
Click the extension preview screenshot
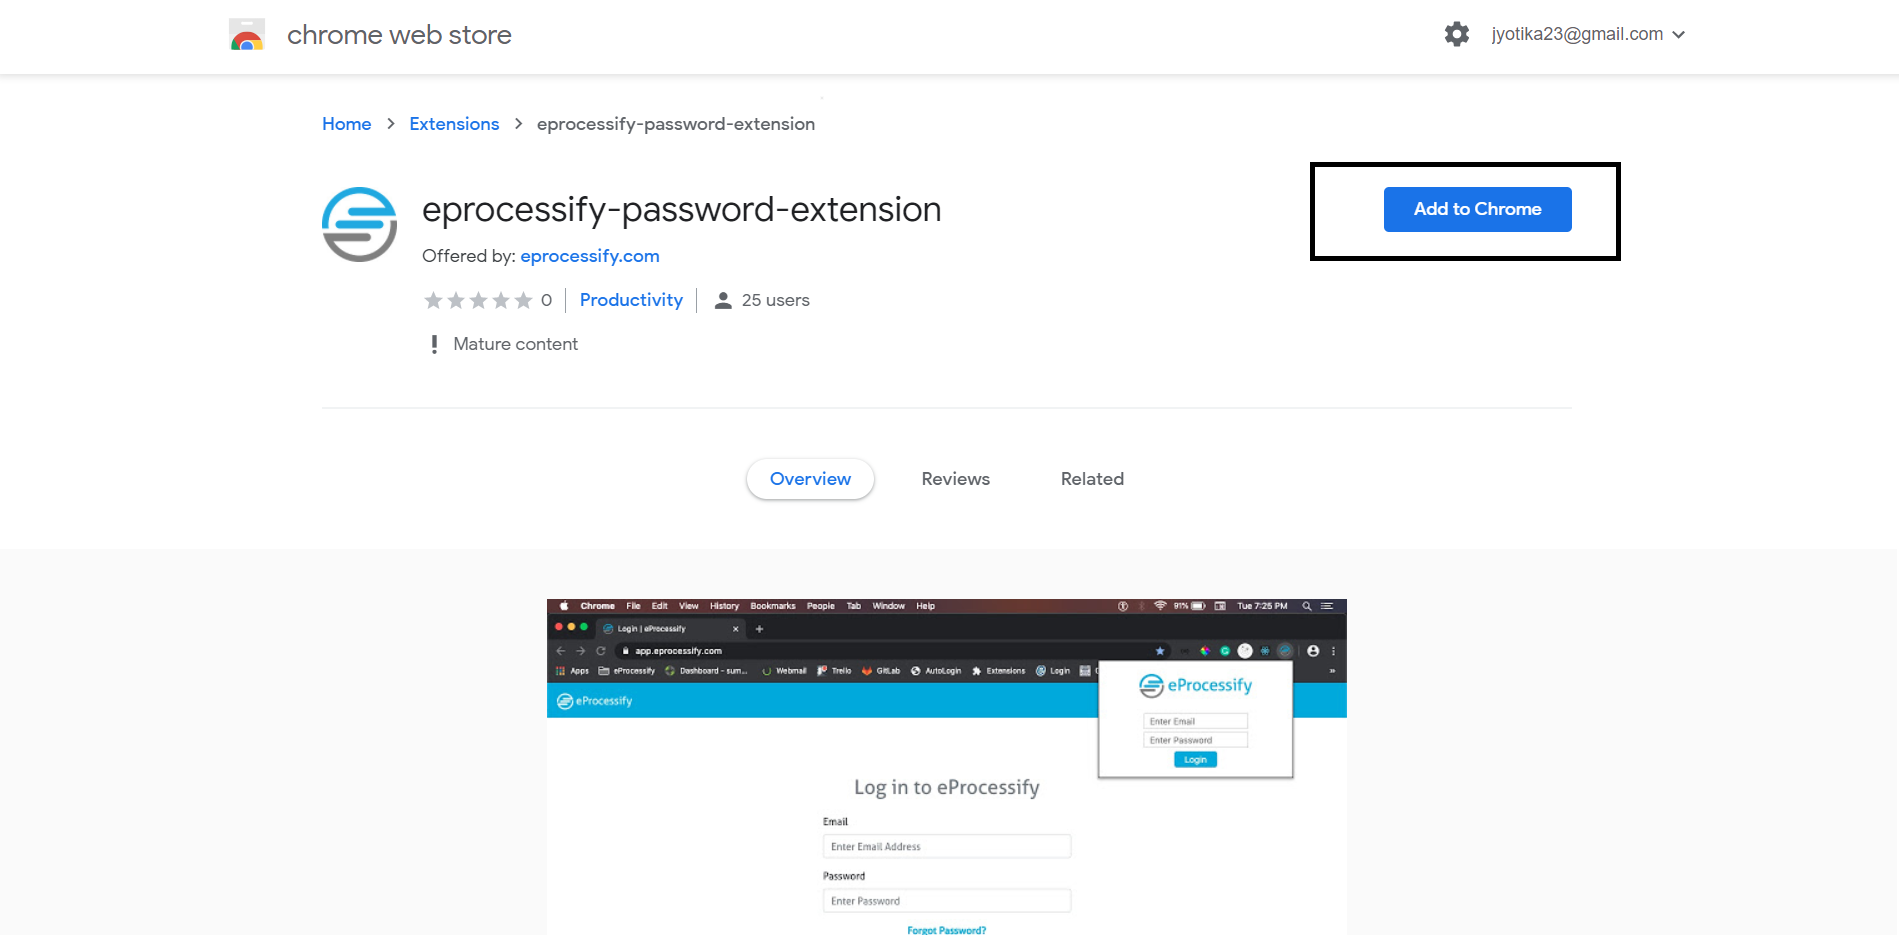[946, 767]
